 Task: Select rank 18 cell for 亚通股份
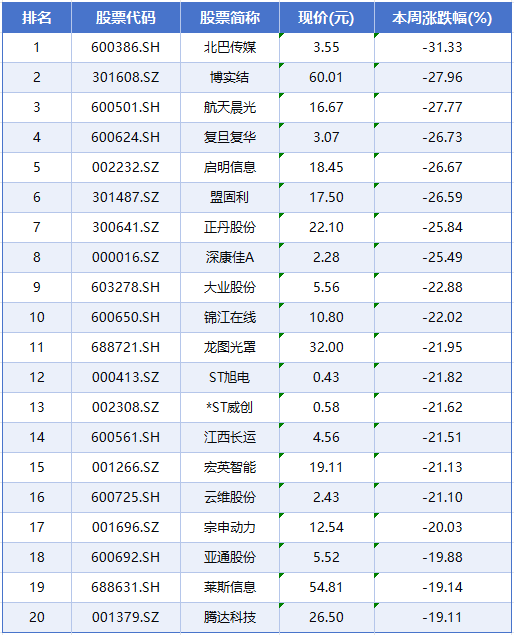point(37,557)
